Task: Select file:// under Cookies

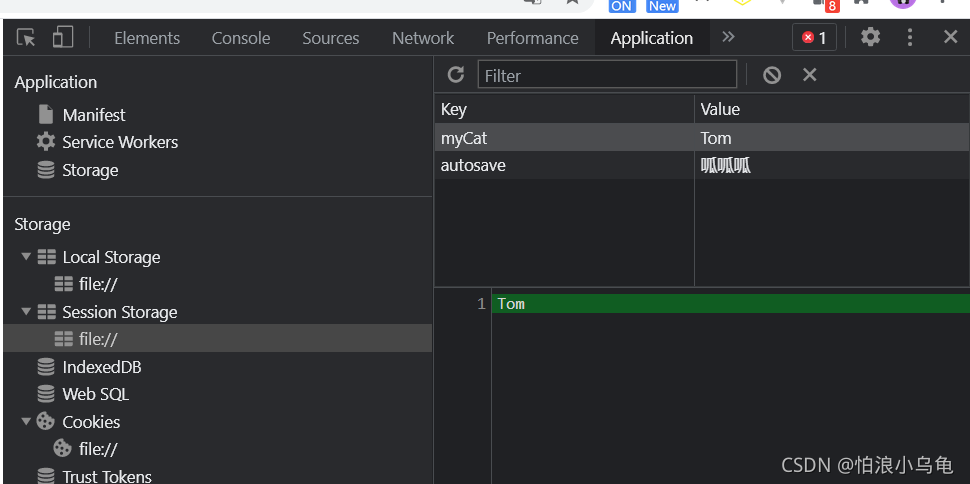Action: 98,449
